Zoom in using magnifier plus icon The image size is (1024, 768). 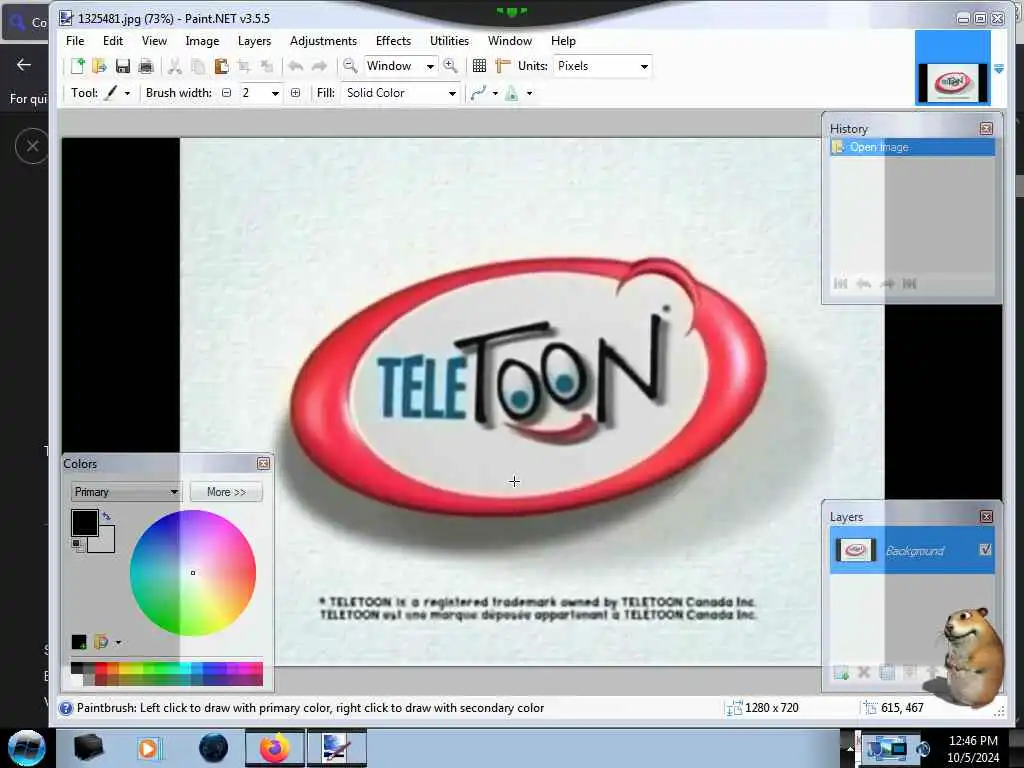click(450, 66)
